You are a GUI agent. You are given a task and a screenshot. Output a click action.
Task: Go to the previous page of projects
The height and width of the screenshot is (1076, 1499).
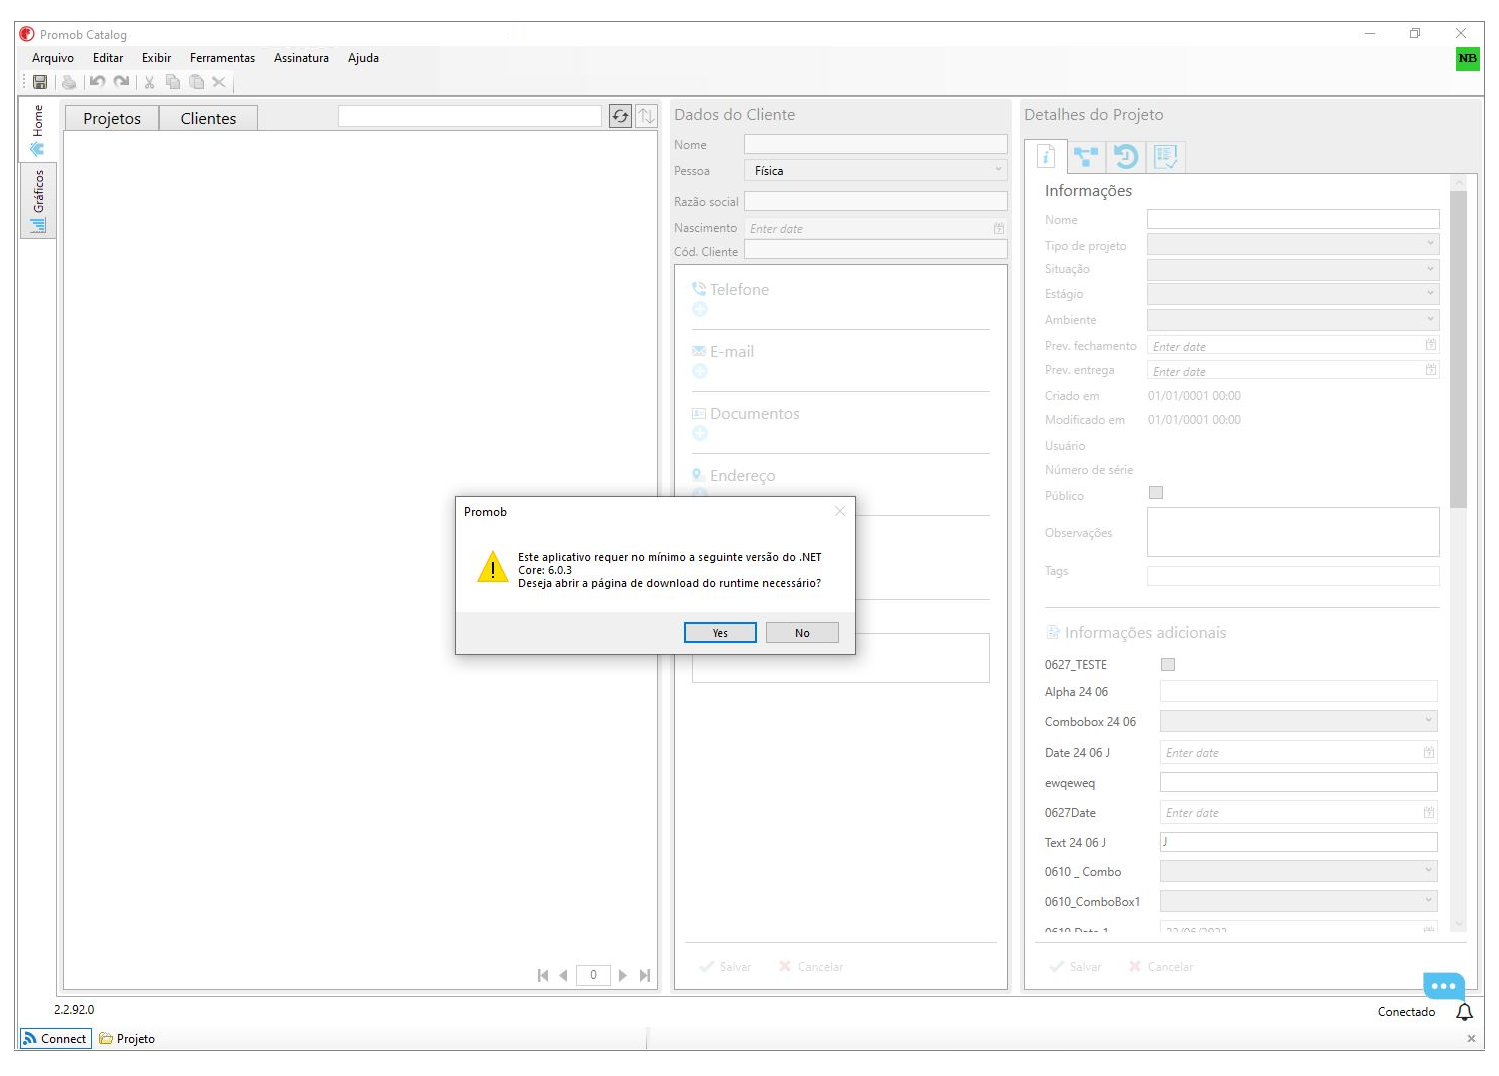563,975
